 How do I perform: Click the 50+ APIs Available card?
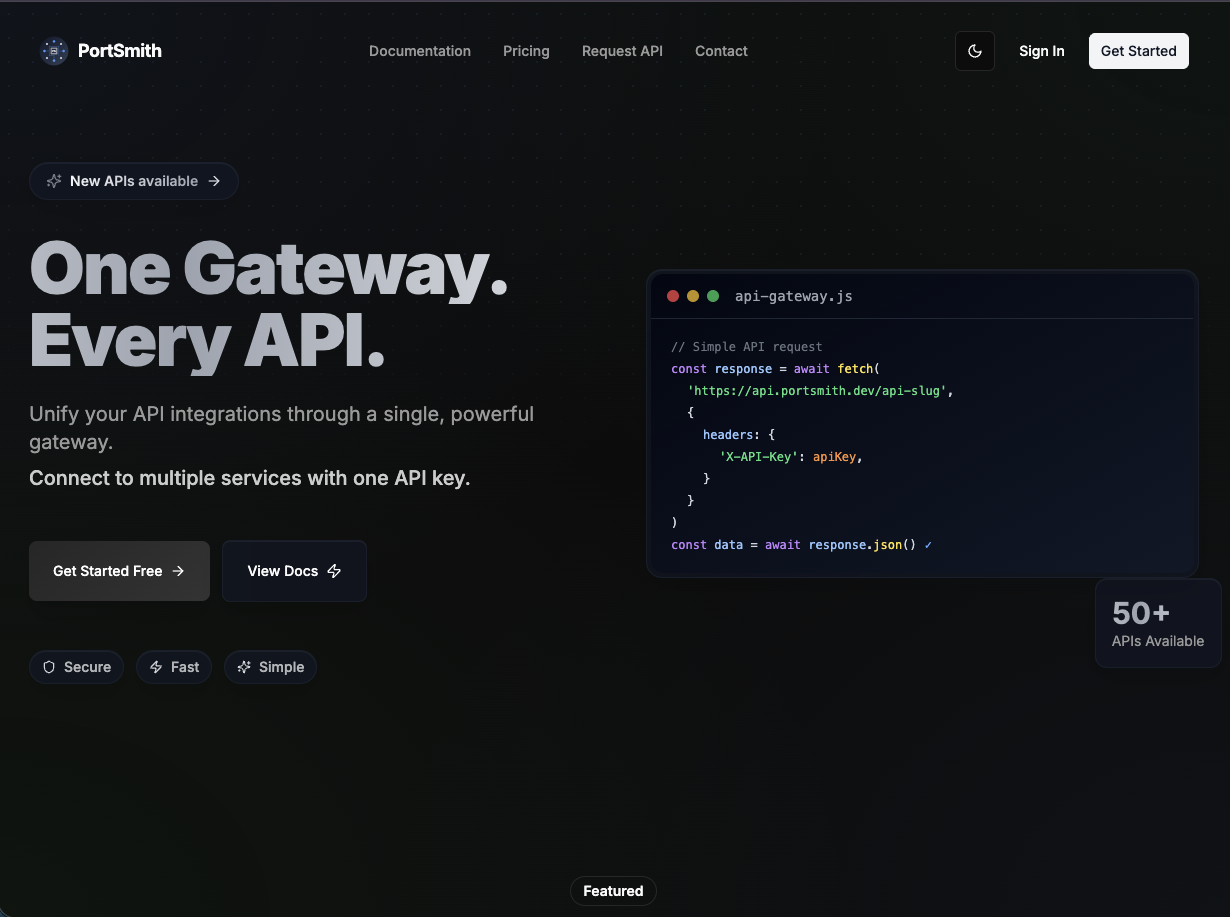1158,623
